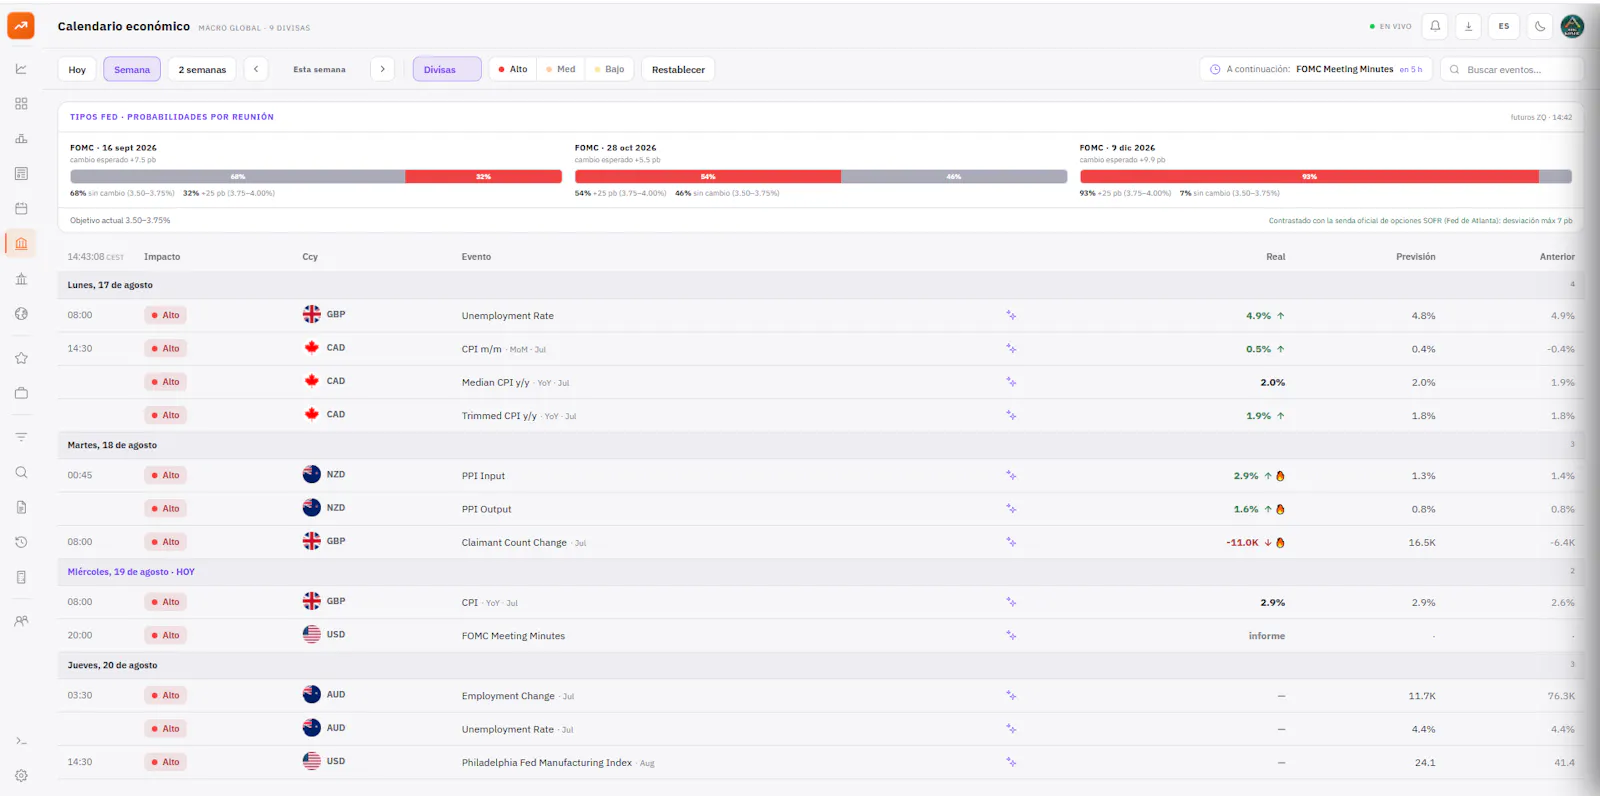Screen dimensions: 1600x796
Task: Select the Hoy tab
Action: point(77,69)
